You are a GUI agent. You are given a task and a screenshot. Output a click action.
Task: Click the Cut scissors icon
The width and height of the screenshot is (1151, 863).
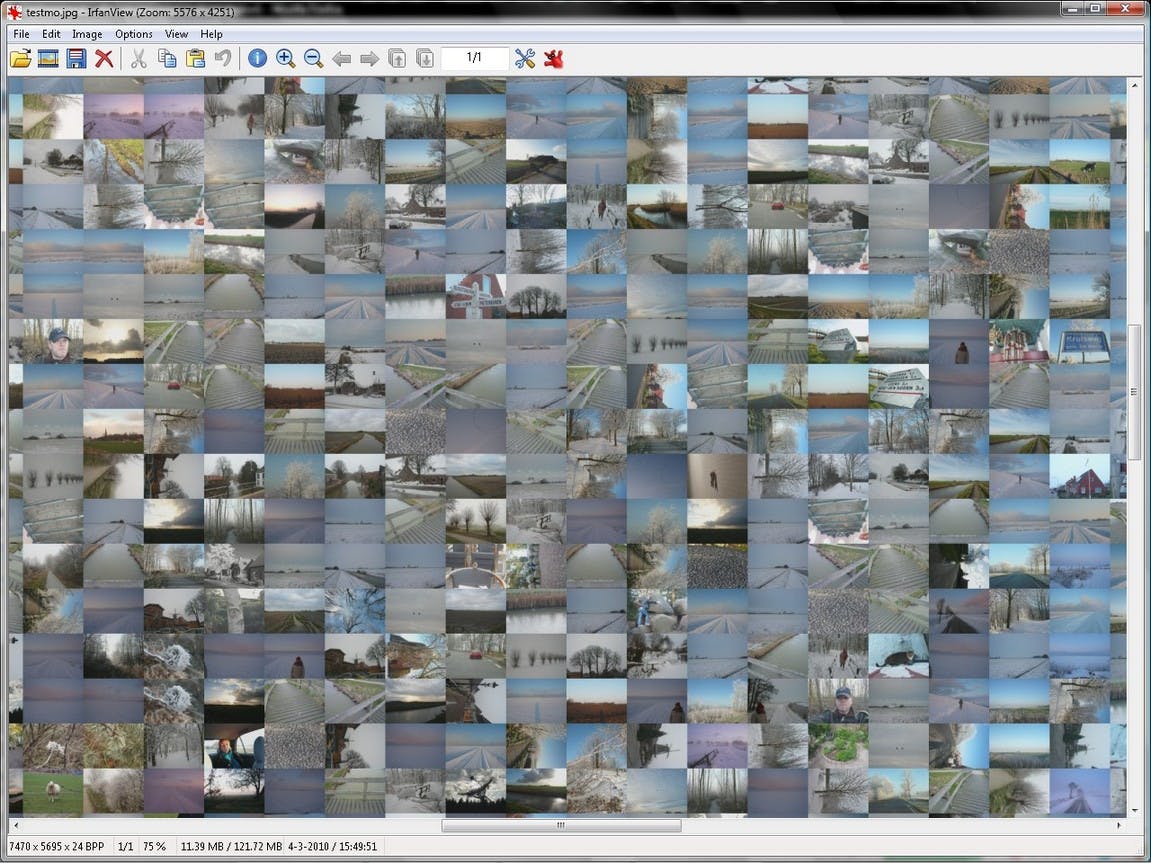click(x=138, y=58)
